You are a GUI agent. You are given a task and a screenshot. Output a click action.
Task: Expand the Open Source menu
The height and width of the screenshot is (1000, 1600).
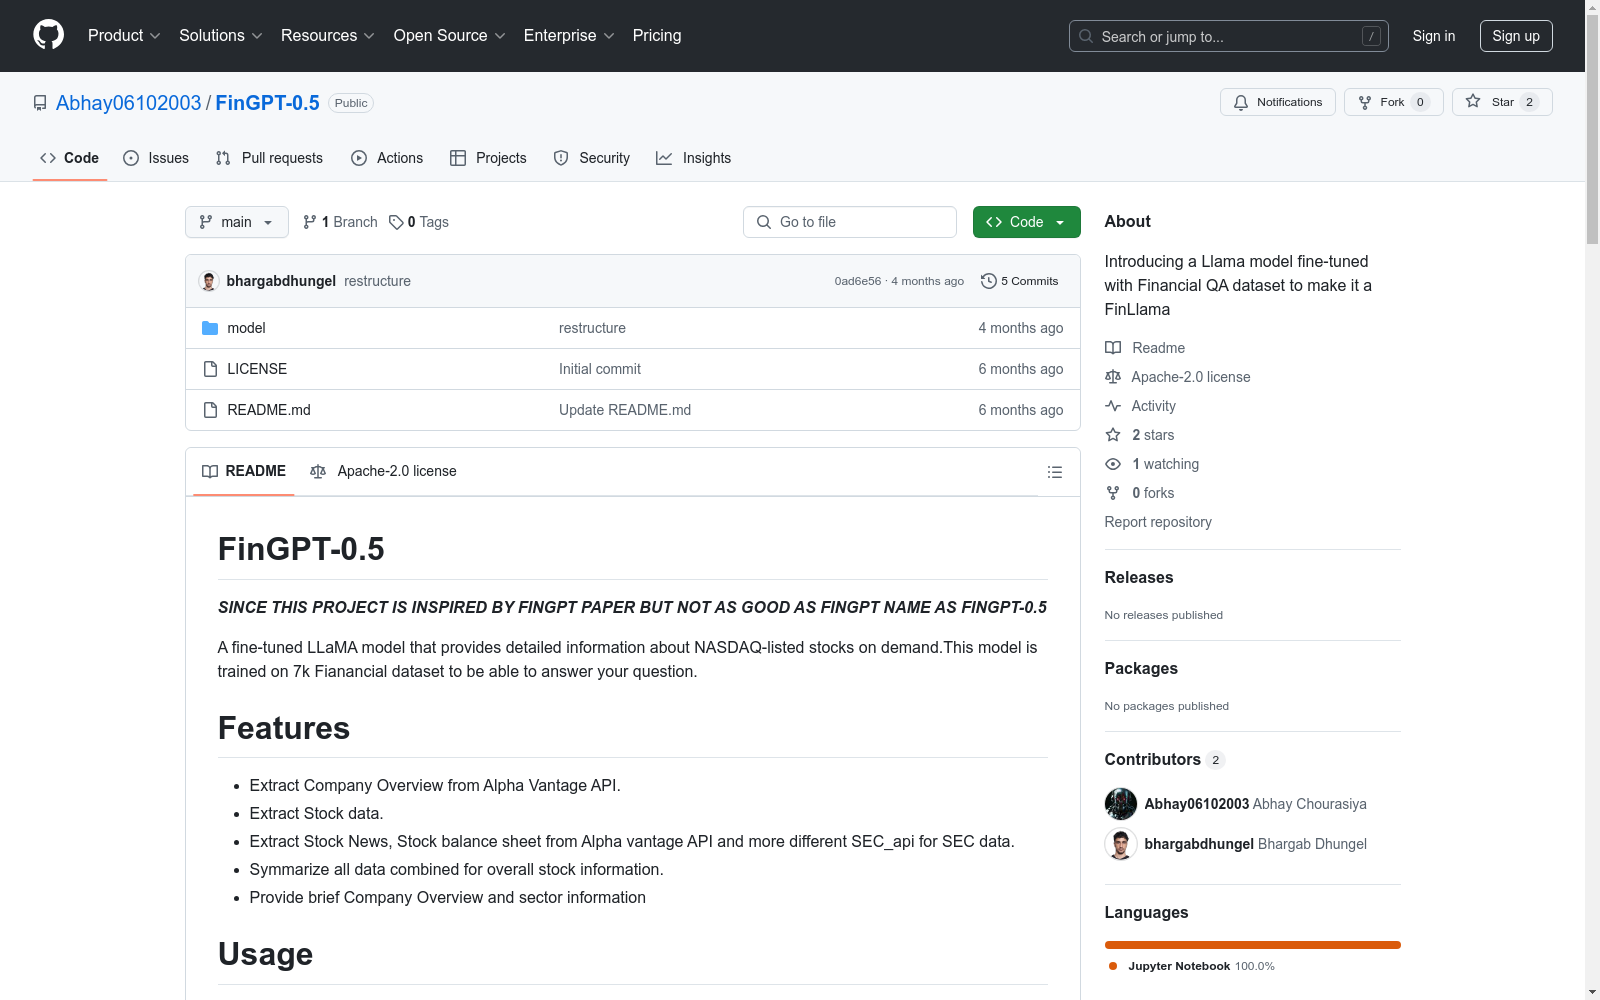450,36
